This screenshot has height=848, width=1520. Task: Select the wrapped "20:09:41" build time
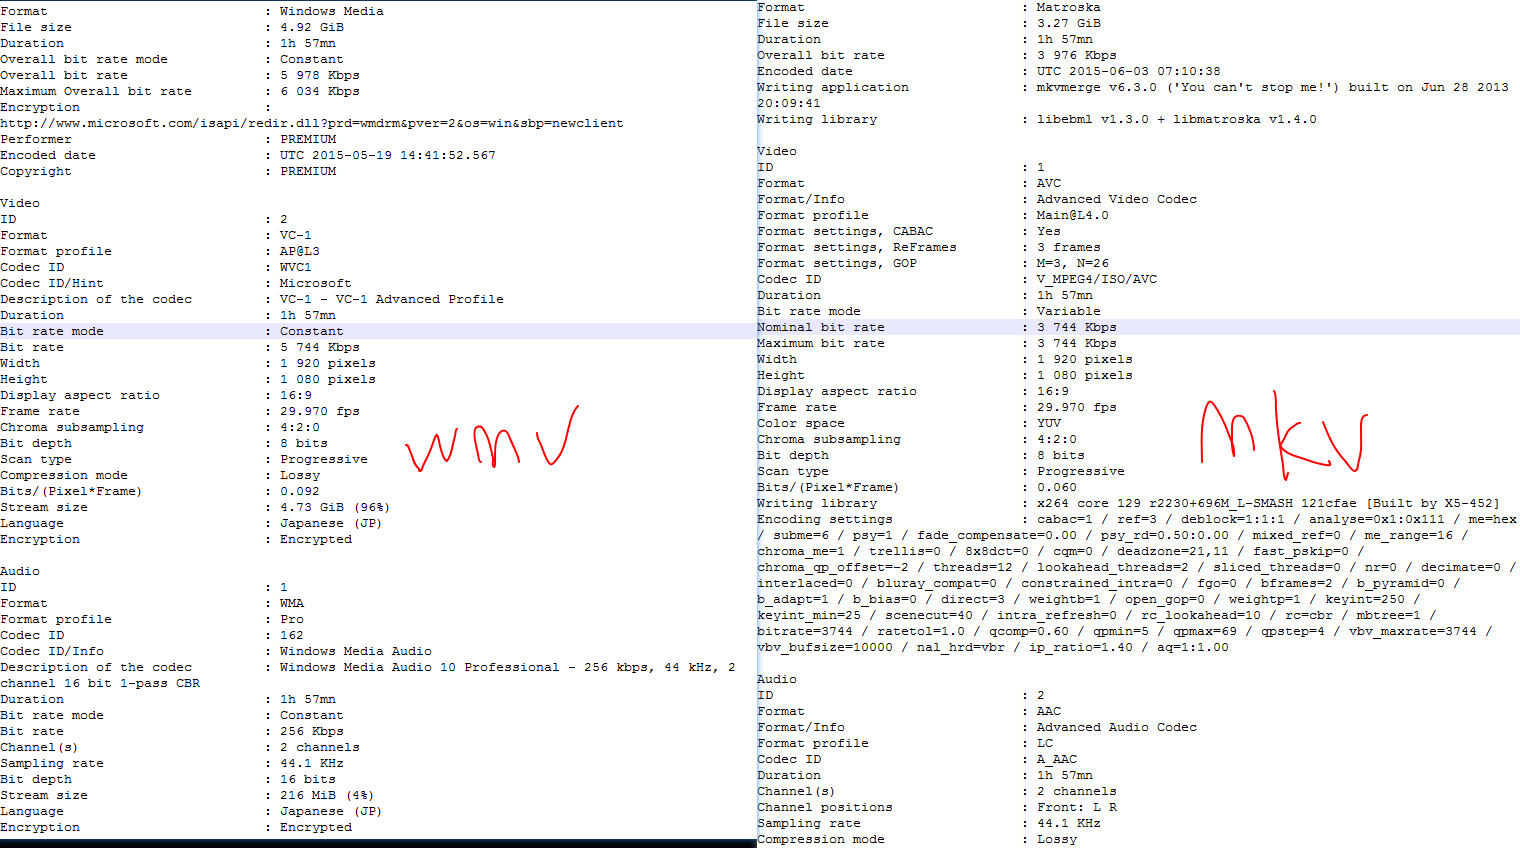pos(789,103)
